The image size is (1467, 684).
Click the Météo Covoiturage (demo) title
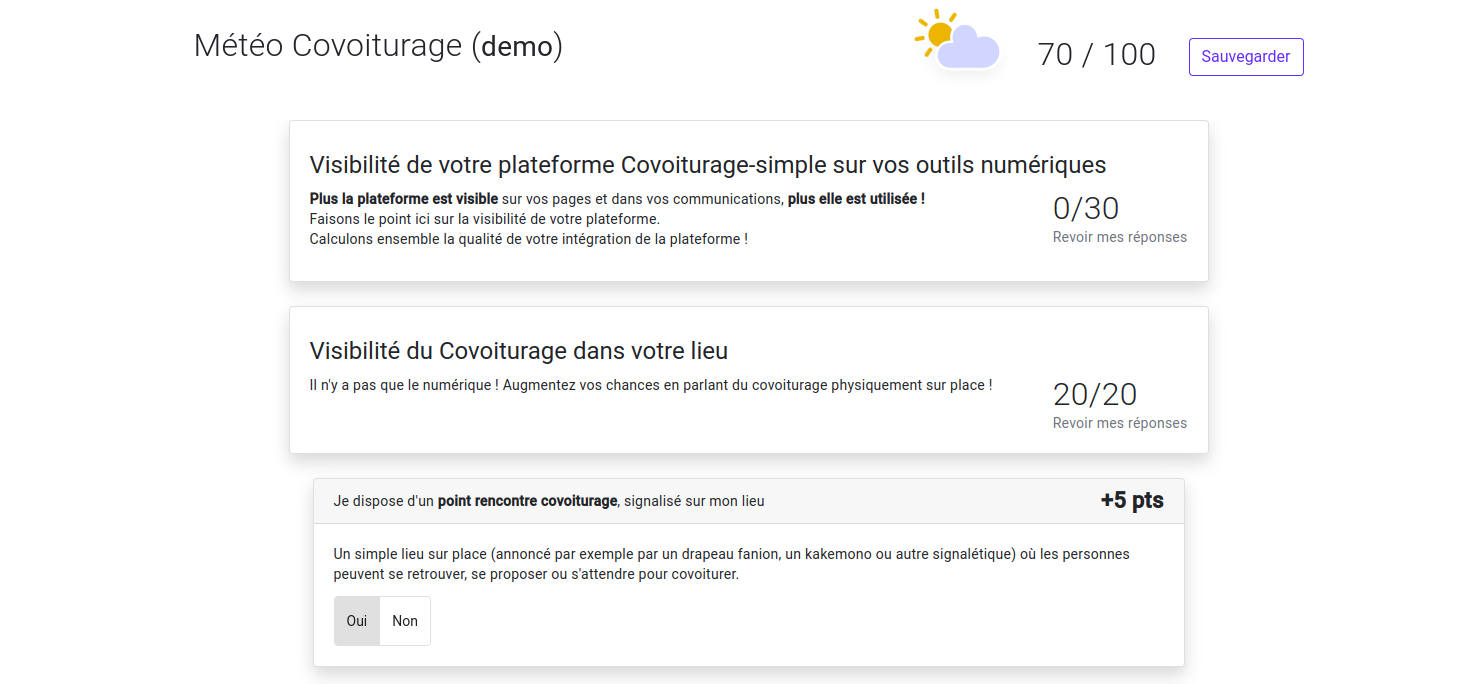click(x=378, y=46)
